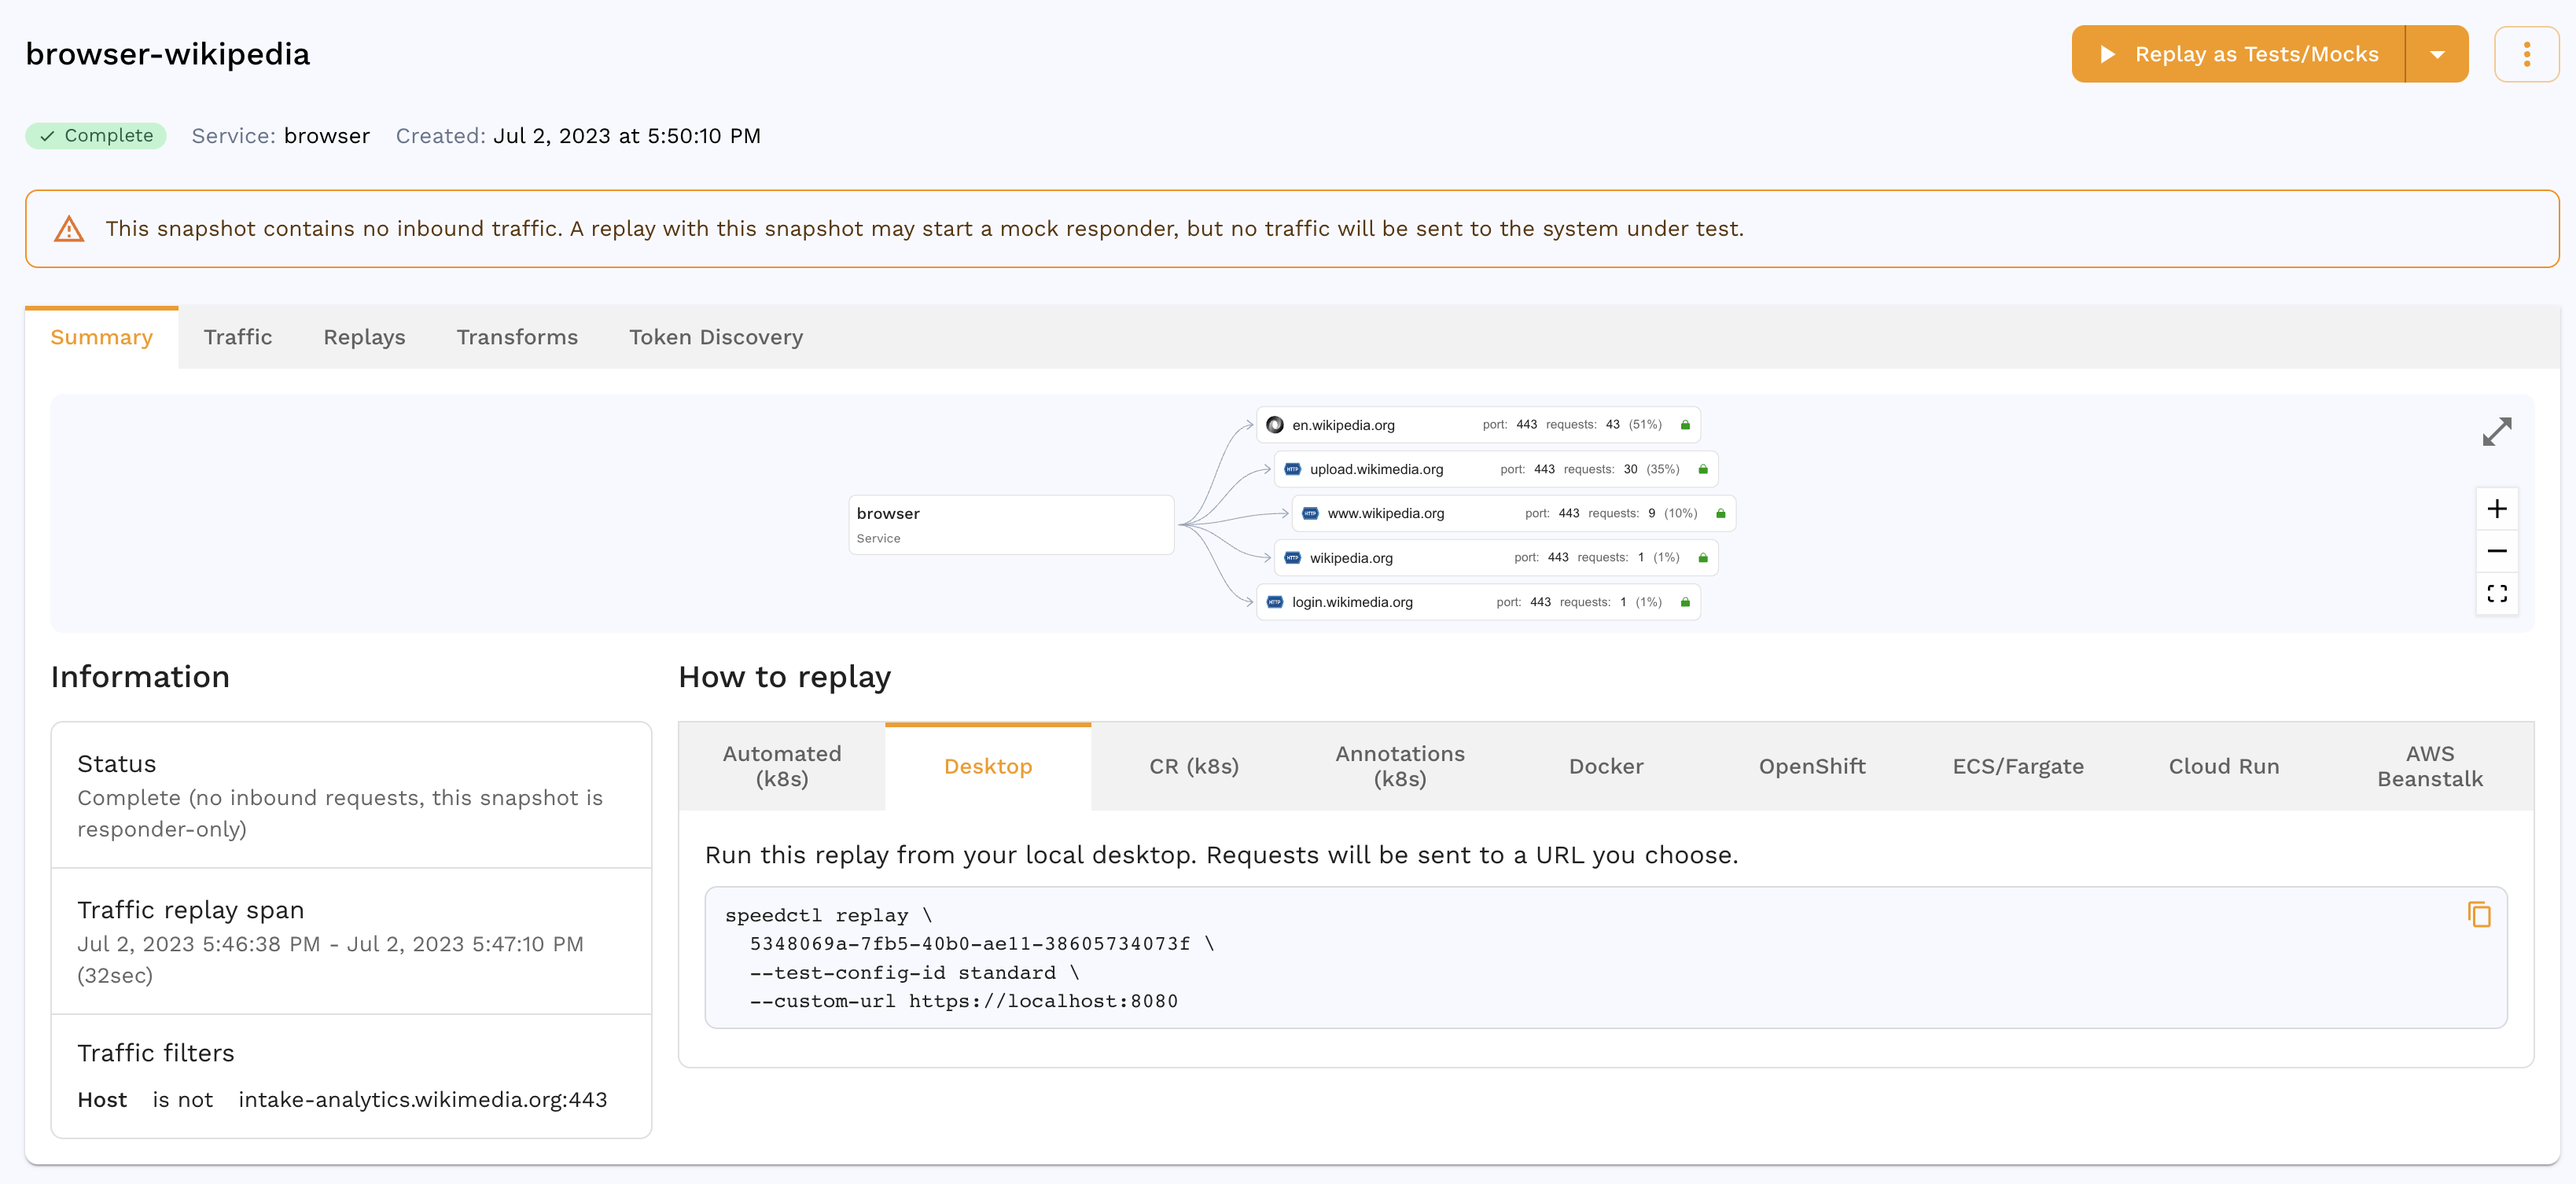Select the Docker replay tab
The width and height of the screenshot is (2576, 1184).
[1606, 766]
